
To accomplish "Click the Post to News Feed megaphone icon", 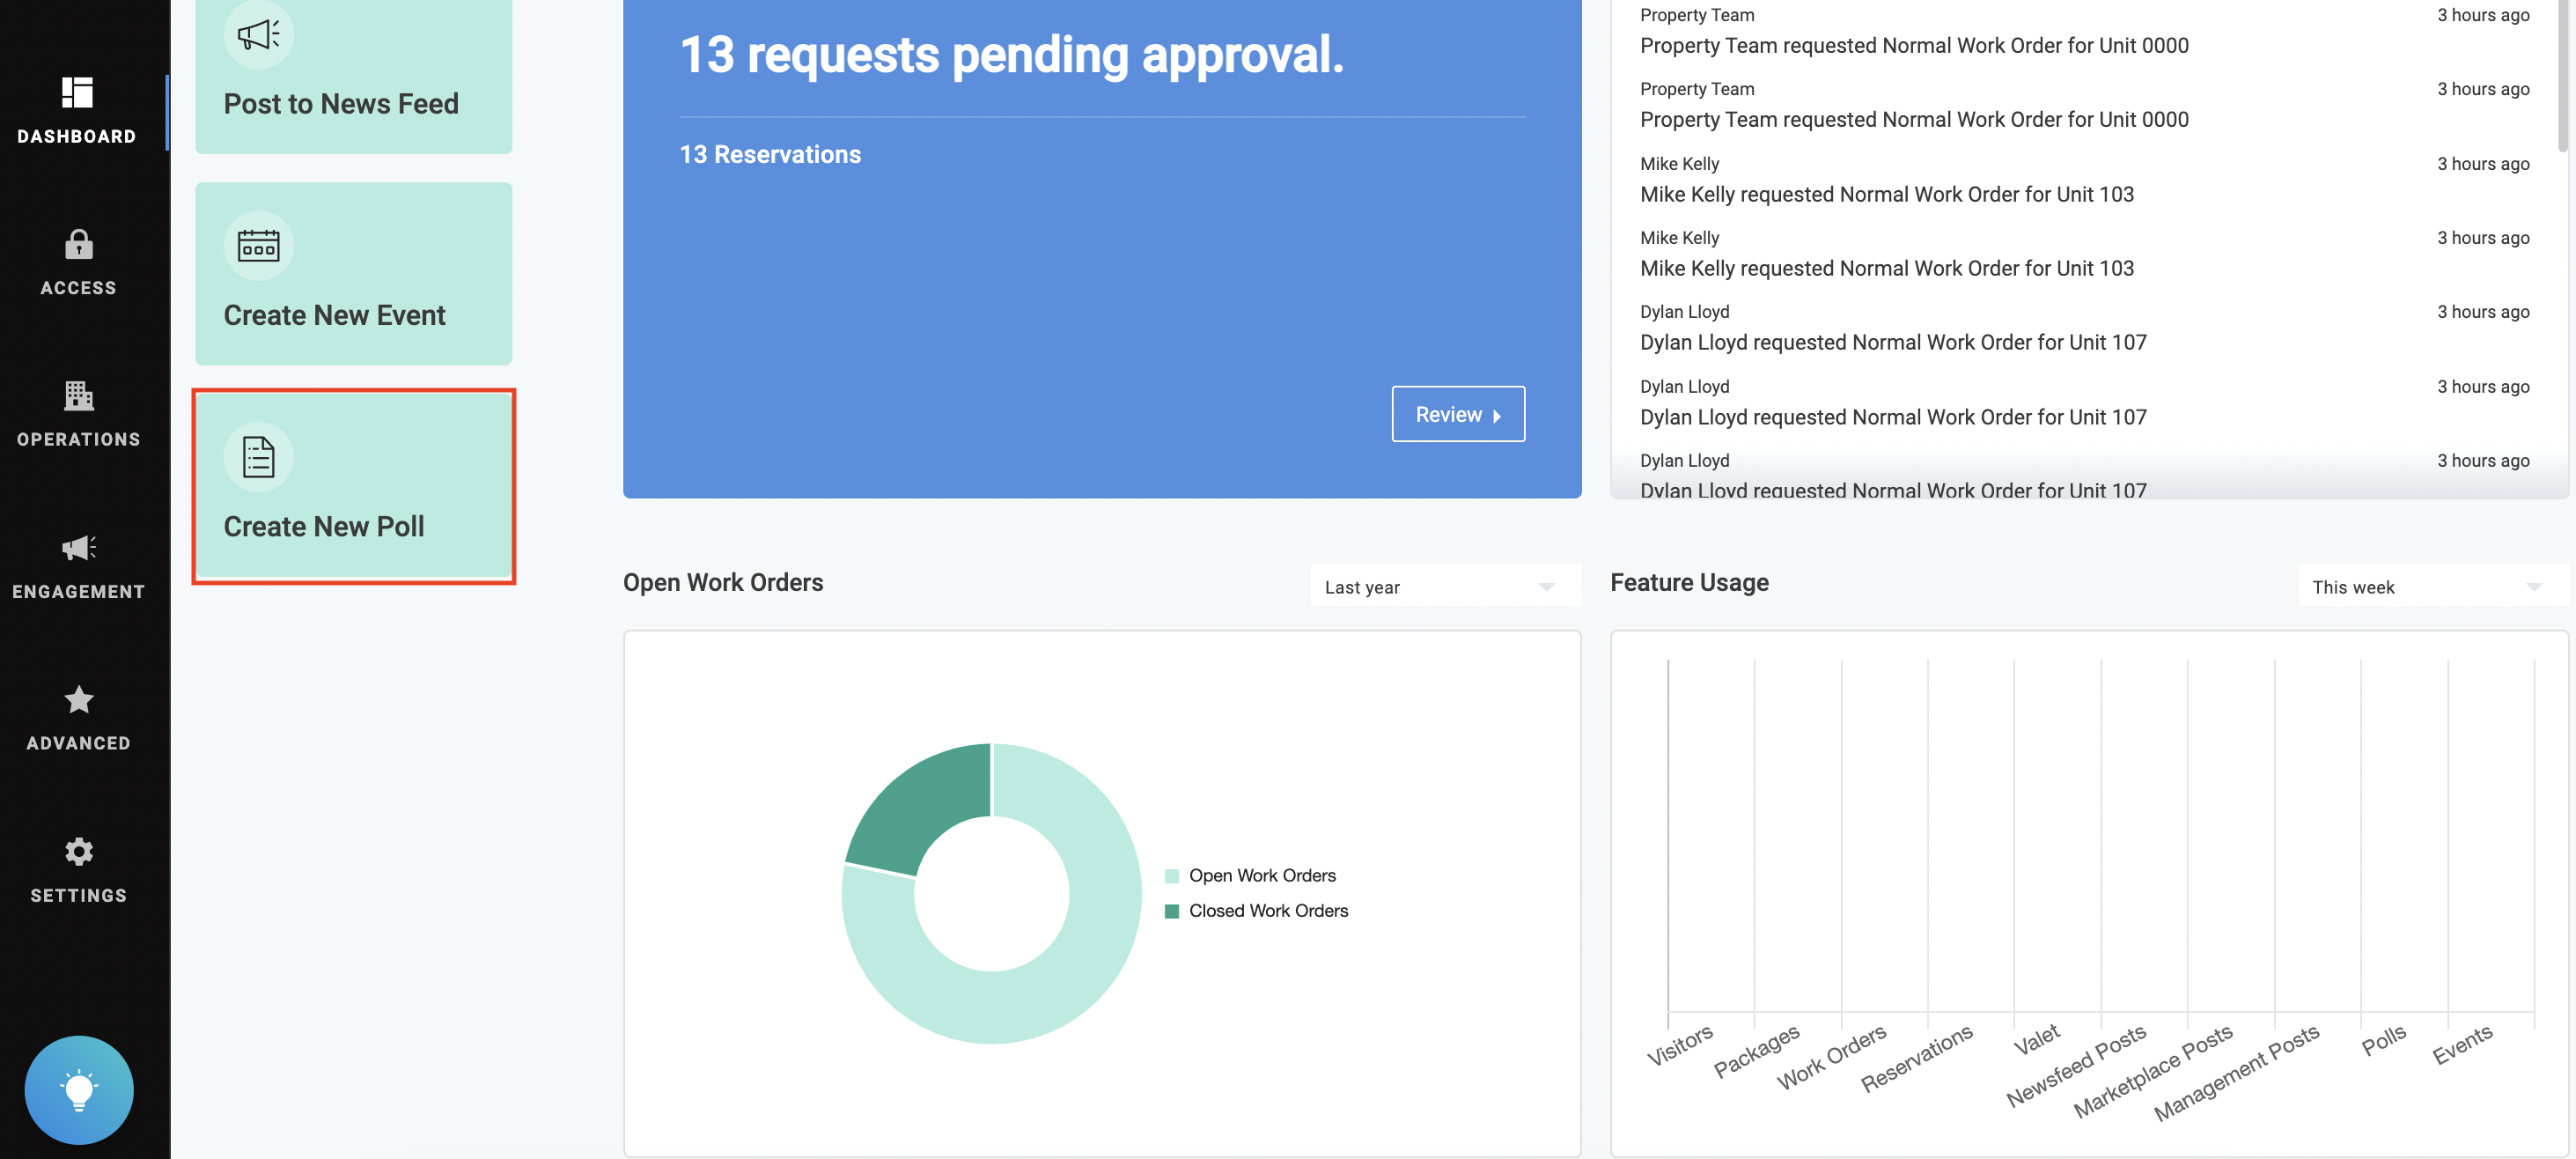I will coord(258,35).
